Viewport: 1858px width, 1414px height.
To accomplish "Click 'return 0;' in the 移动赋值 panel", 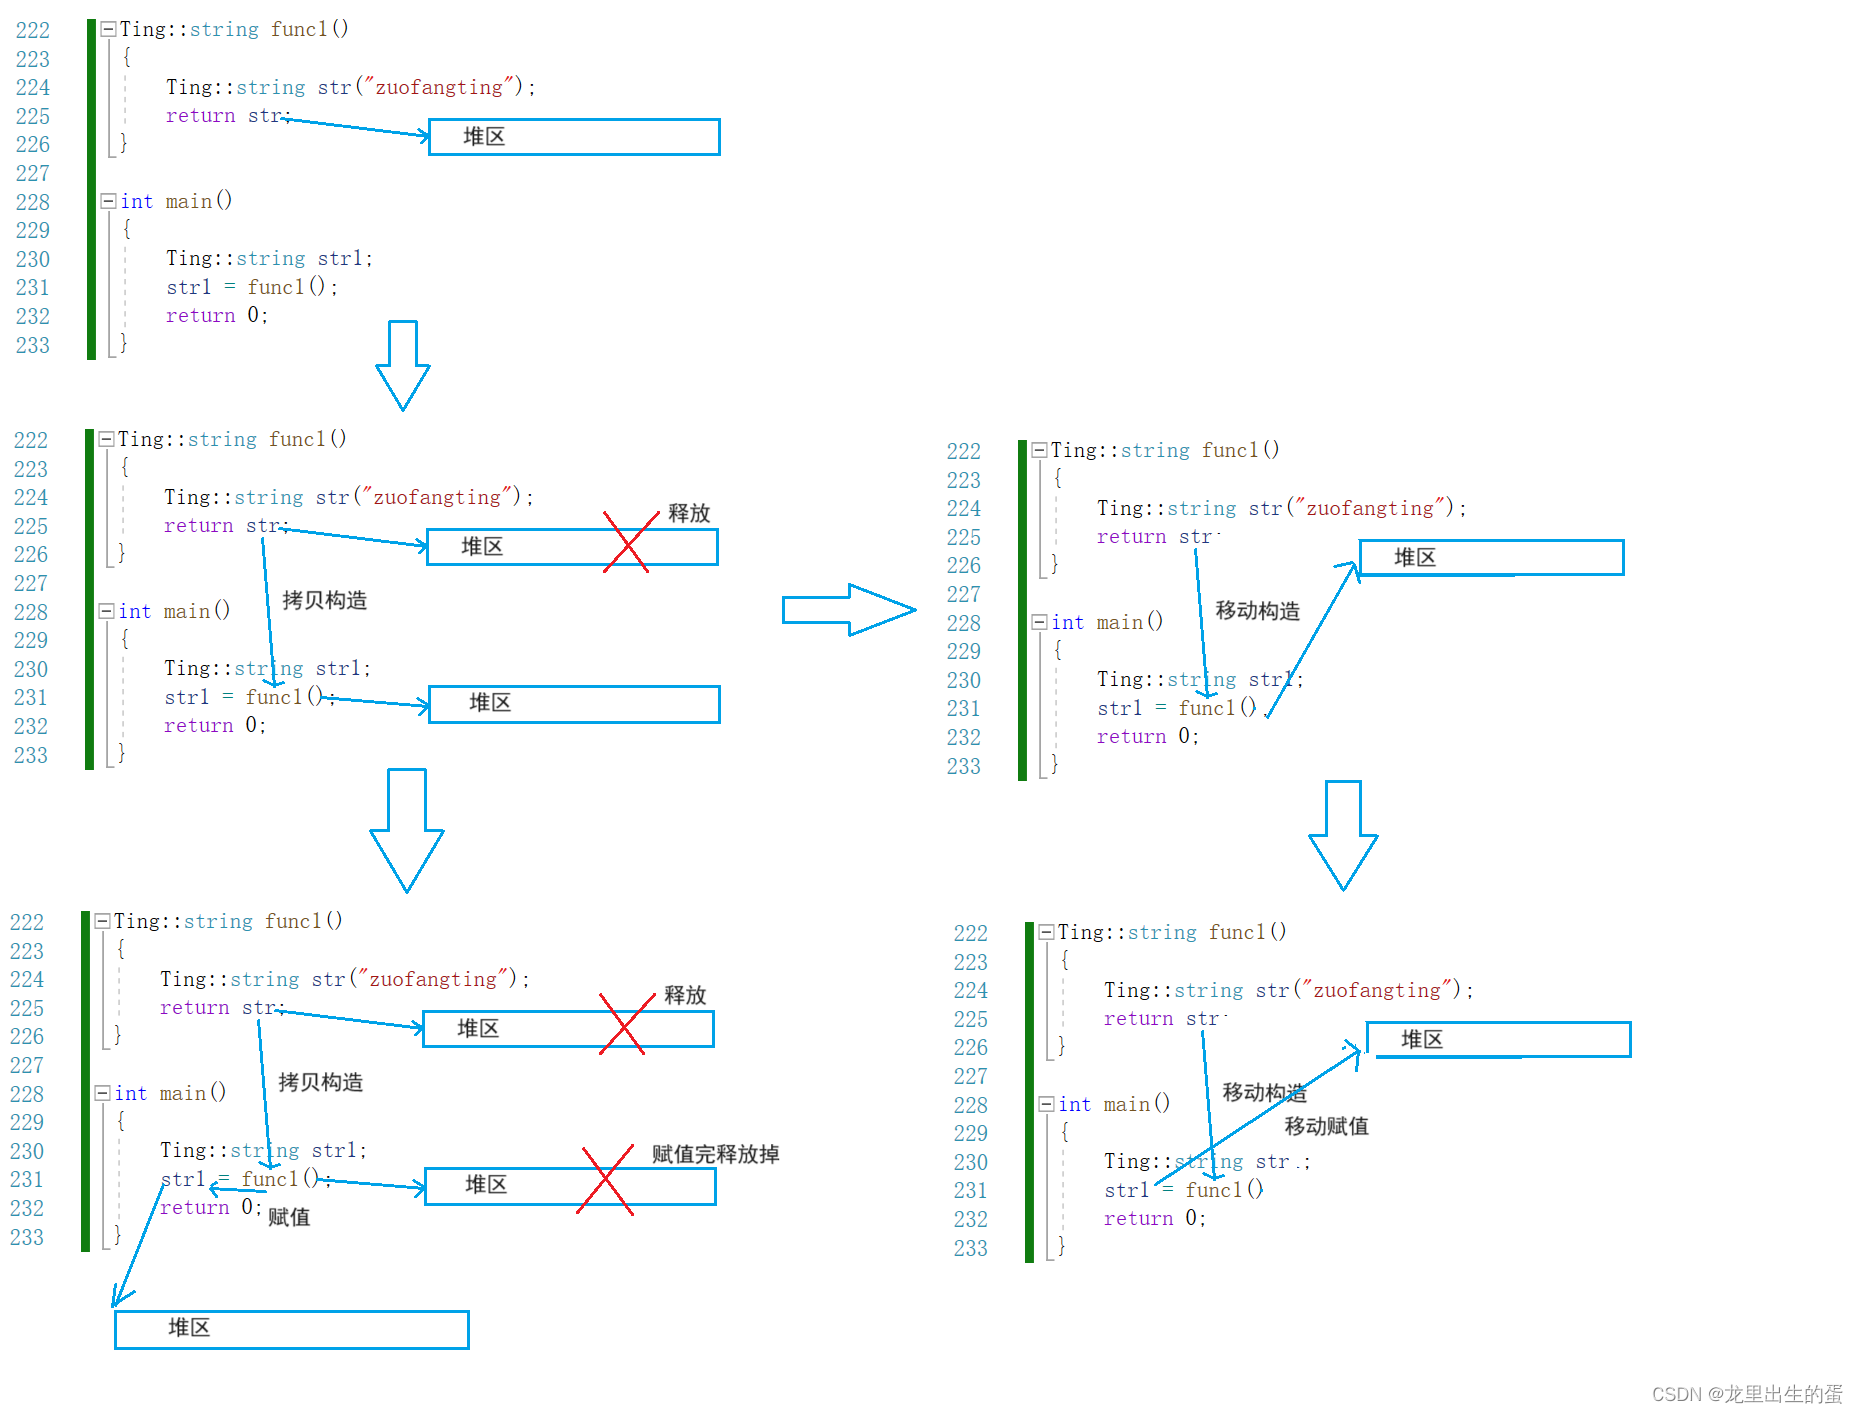I will coord(1155,1218).
